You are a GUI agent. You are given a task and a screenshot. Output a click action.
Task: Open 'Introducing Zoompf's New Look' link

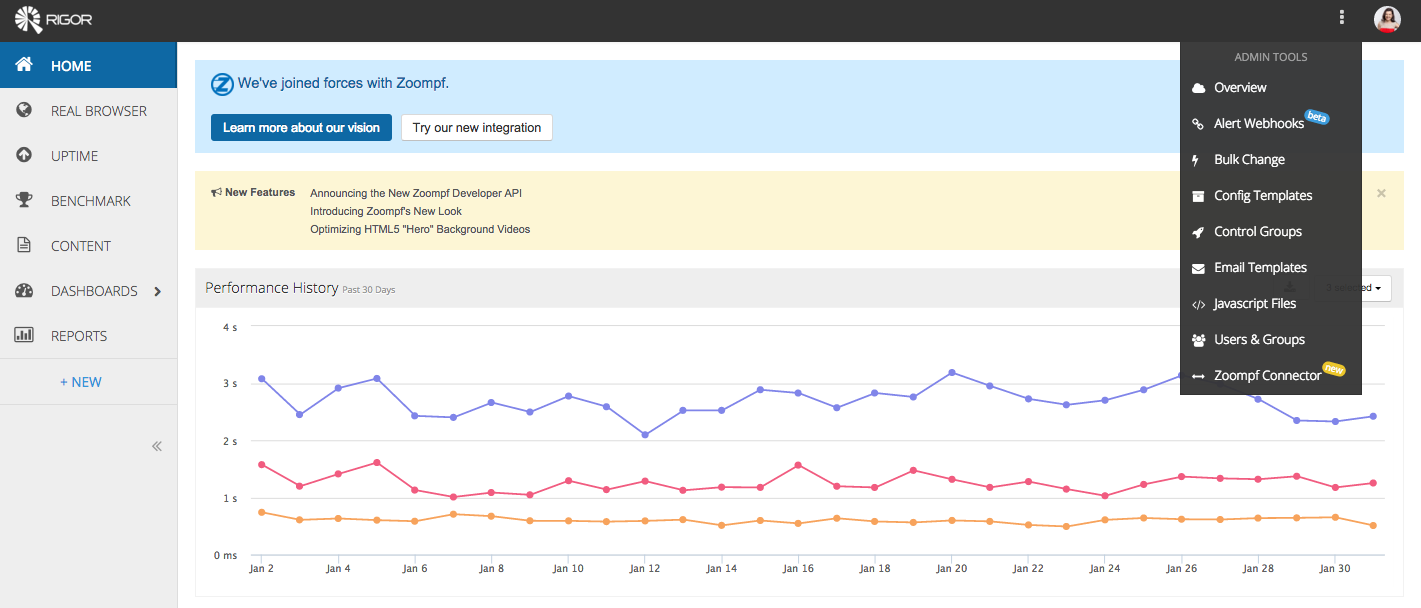tap(386, 211)
